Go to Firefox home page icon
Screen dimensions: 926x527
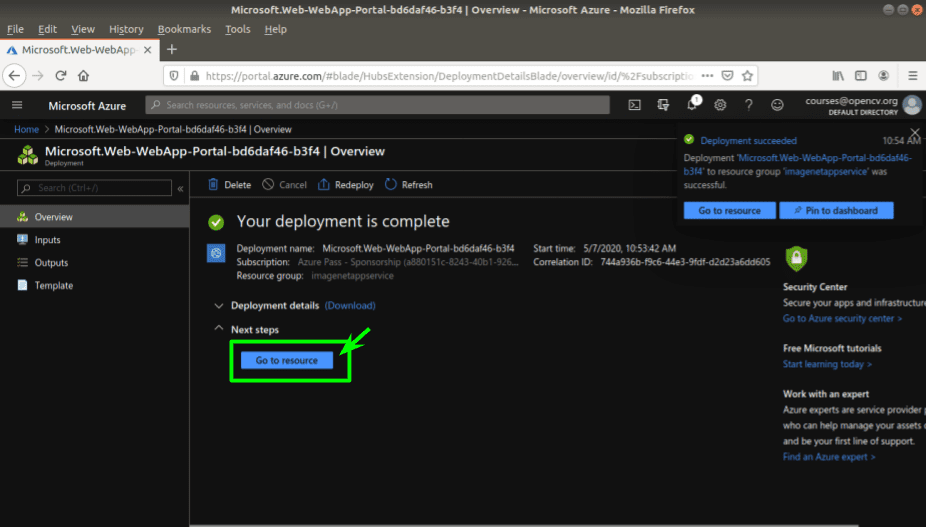[83, 76]
